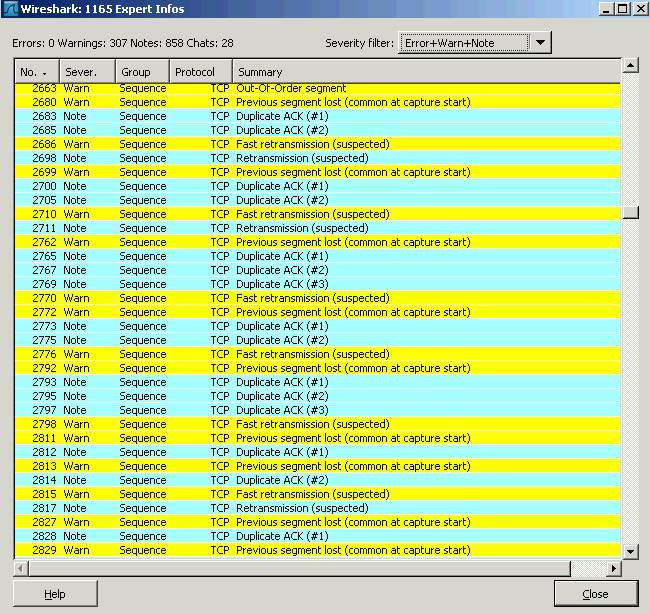Select row 2814 Duplicate ACK (#2)

(318, 480)
